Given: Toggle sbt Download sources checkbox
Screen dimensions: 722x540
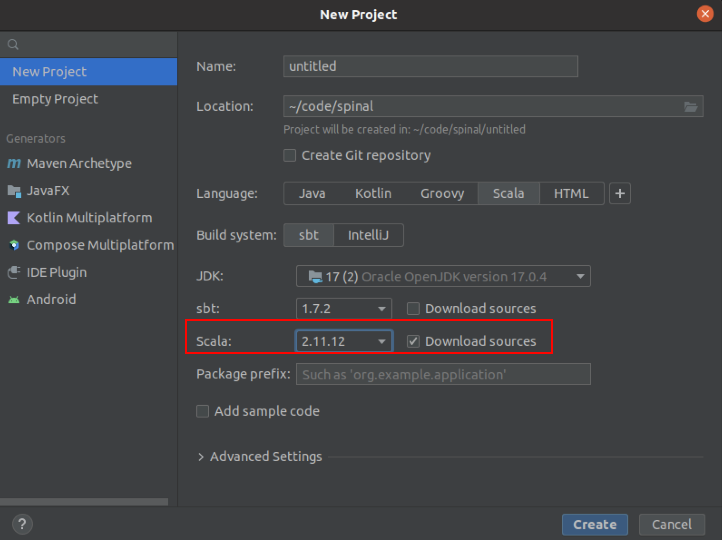Looking at the screenshot, I should click(x=413, y=309).
